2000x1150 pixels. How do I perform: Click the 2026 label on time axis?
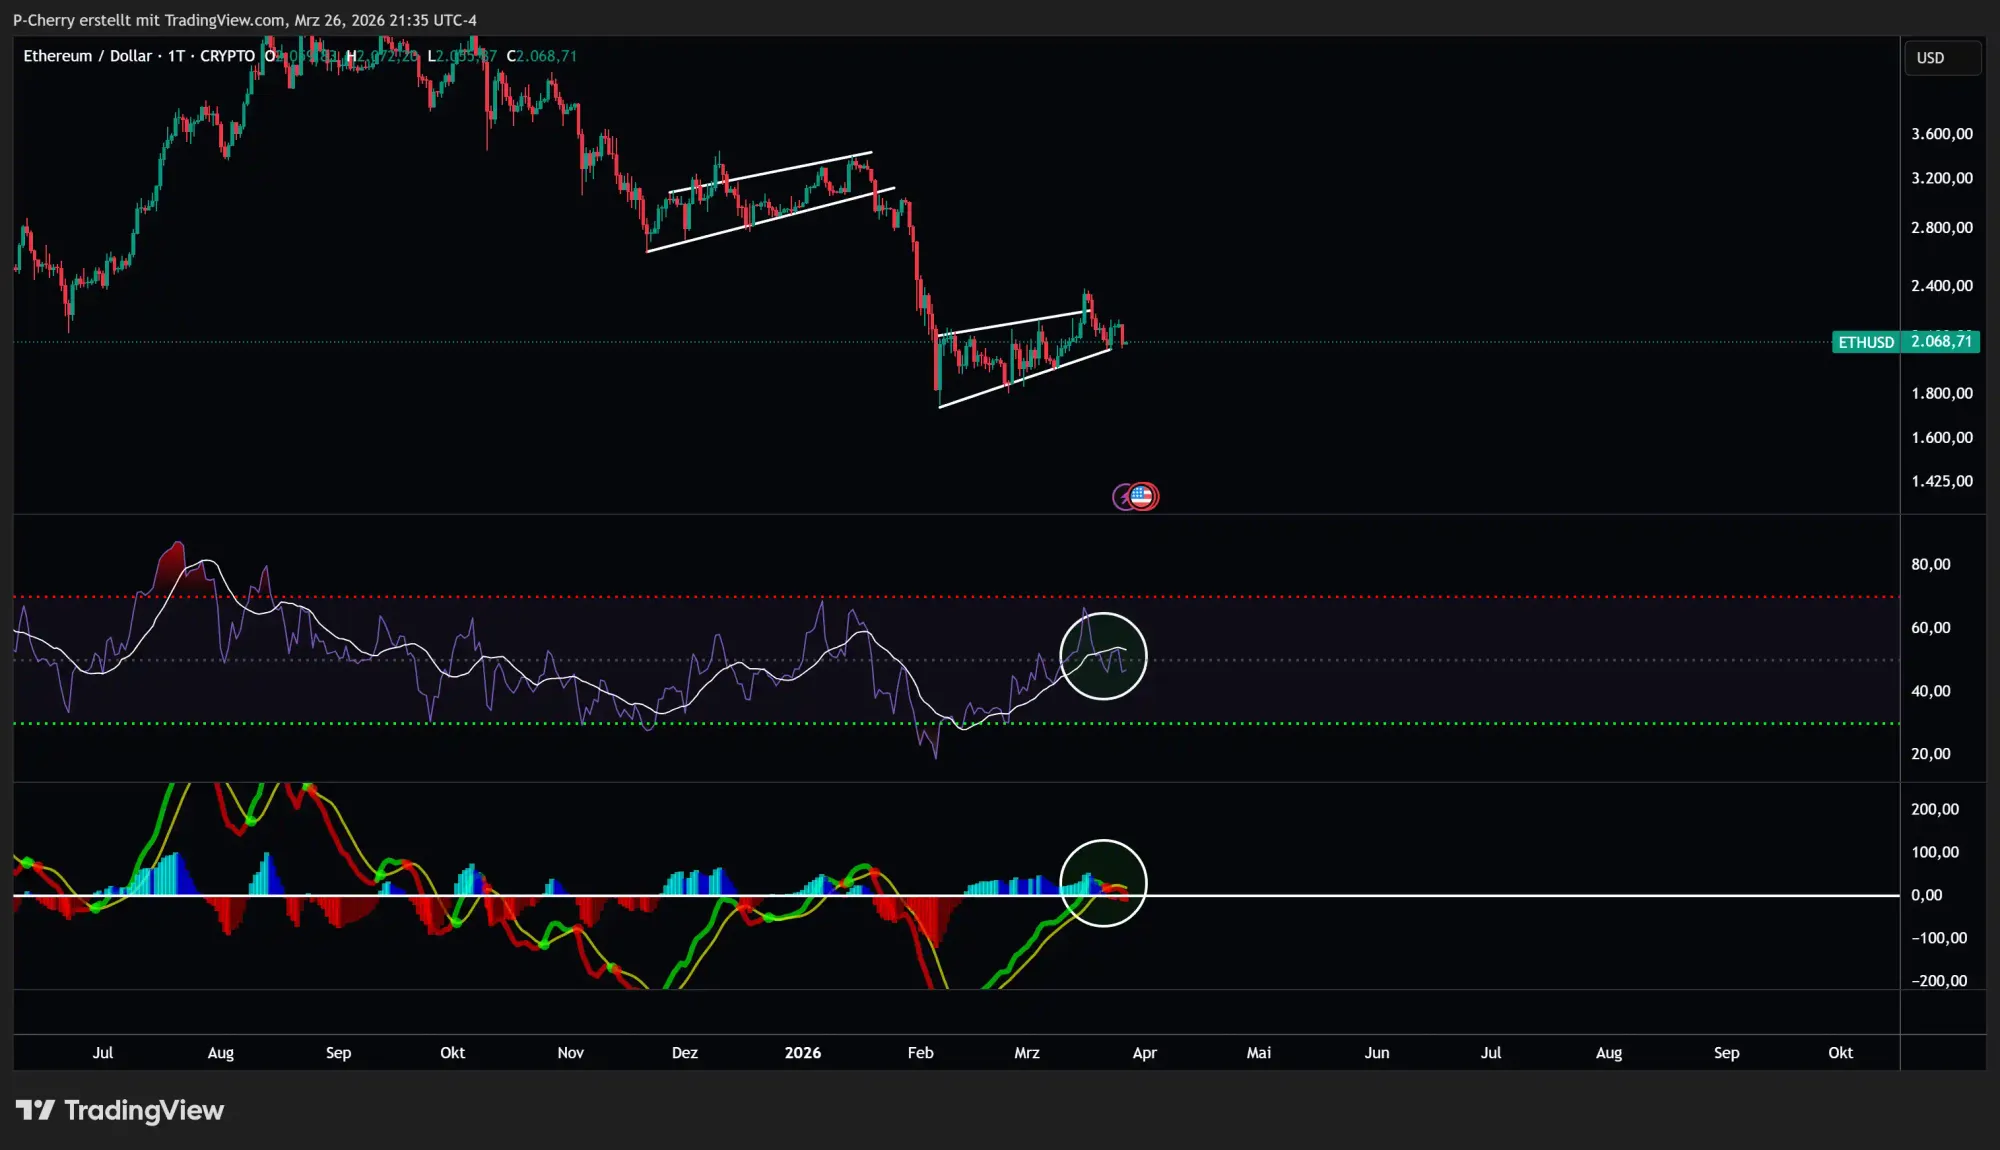(802, 1052)
